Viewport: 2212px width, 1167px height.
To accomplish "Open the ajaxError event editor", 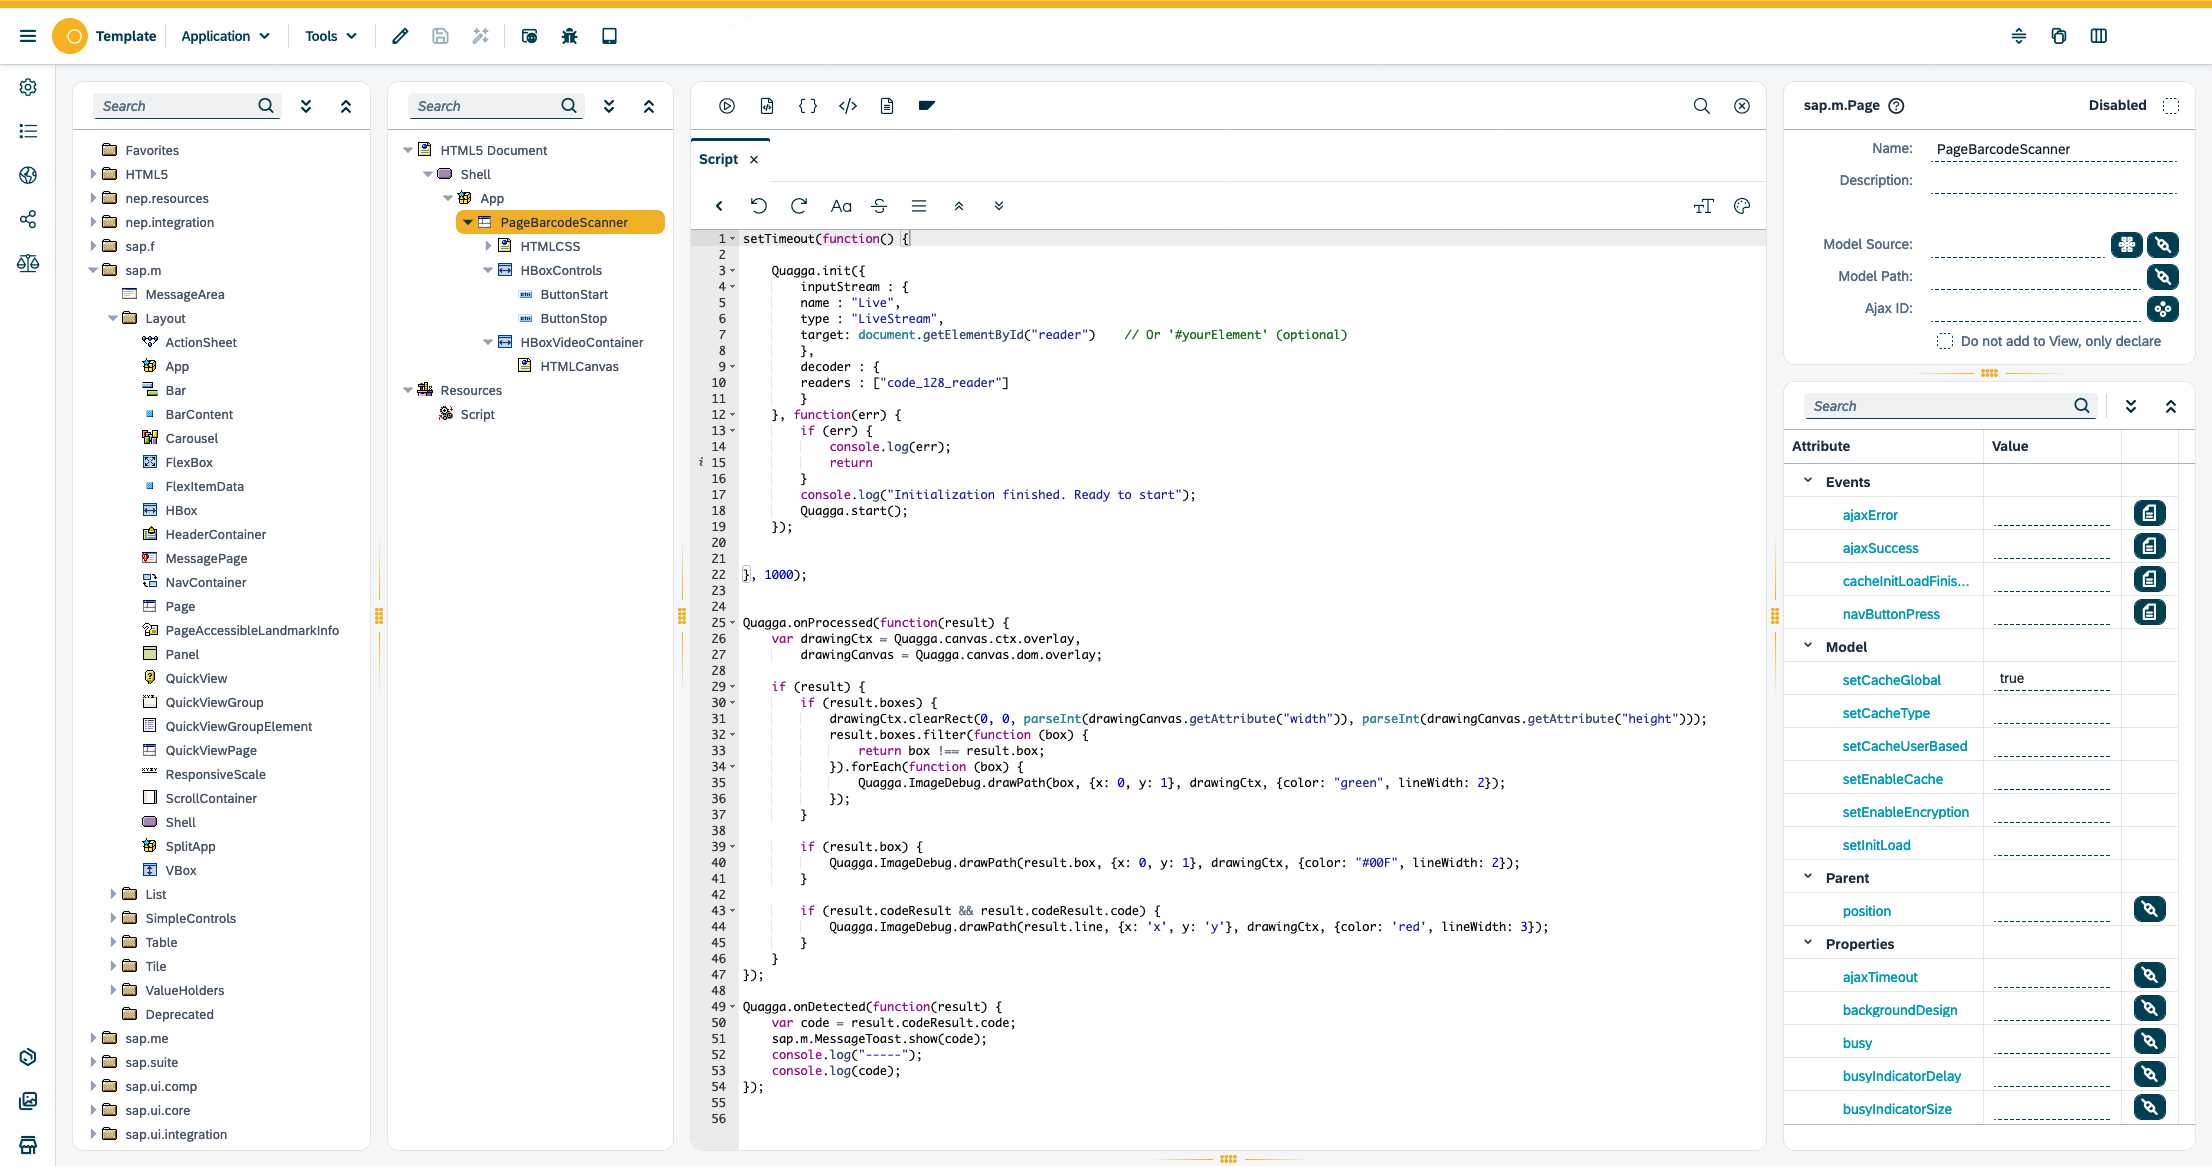I will [x=2150, y=513].
